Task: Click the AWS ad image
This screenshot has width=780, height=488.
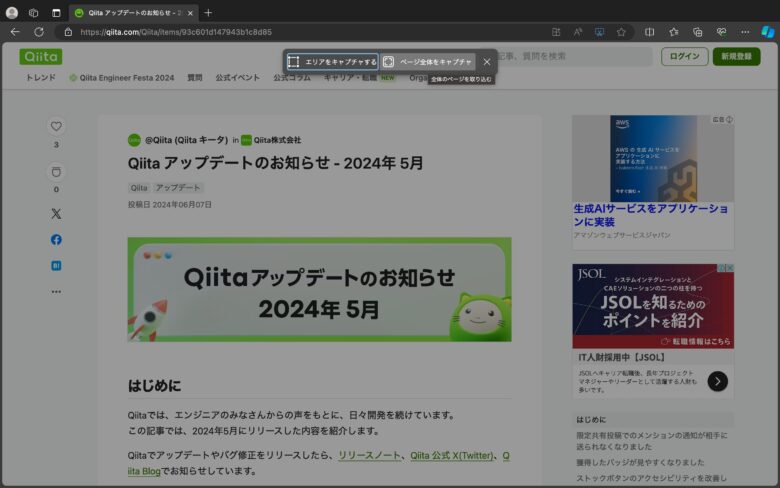Action: 653,158
